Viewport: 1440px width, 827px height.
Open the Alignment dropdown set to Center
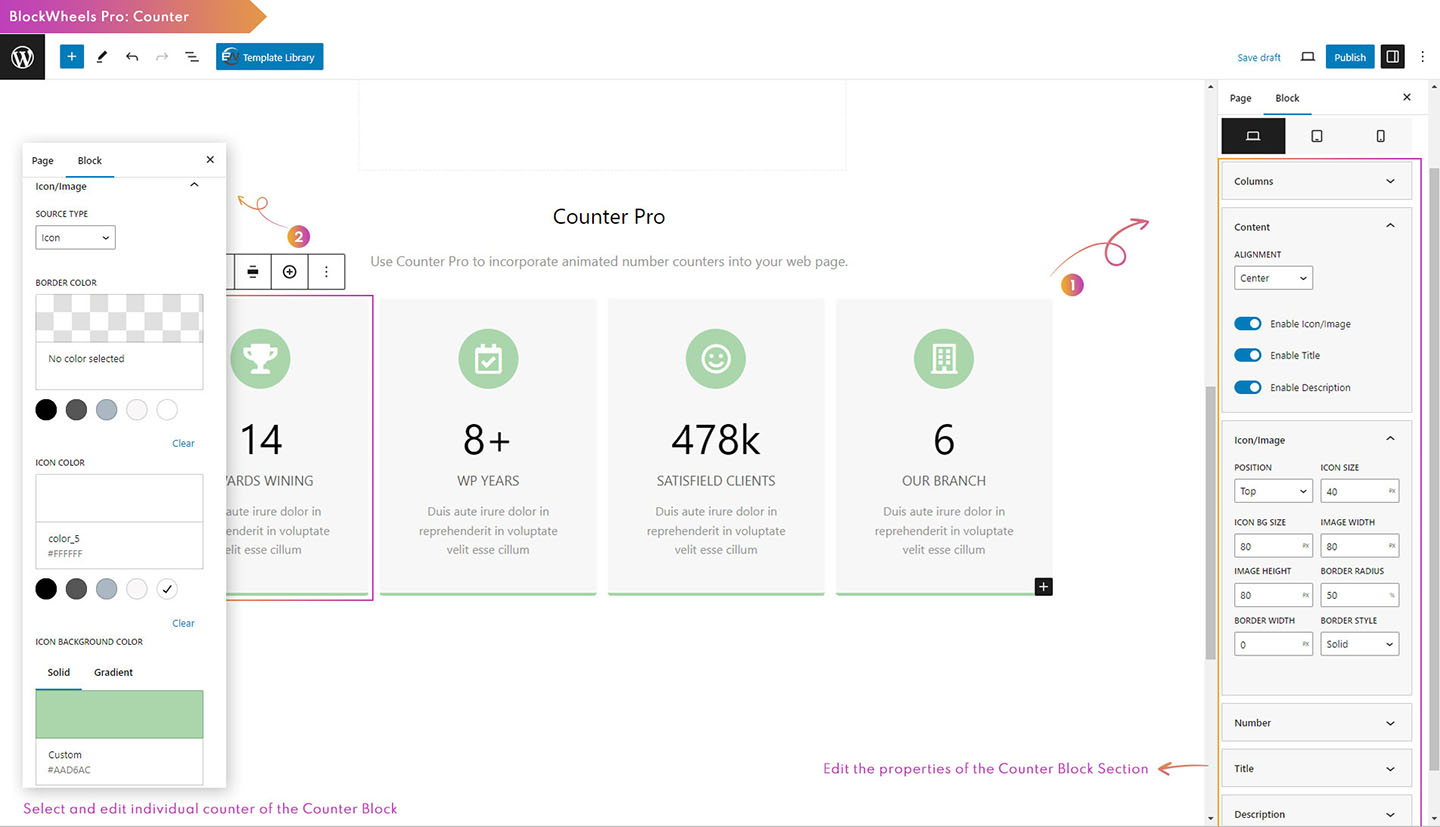[x=1273, y=278]
